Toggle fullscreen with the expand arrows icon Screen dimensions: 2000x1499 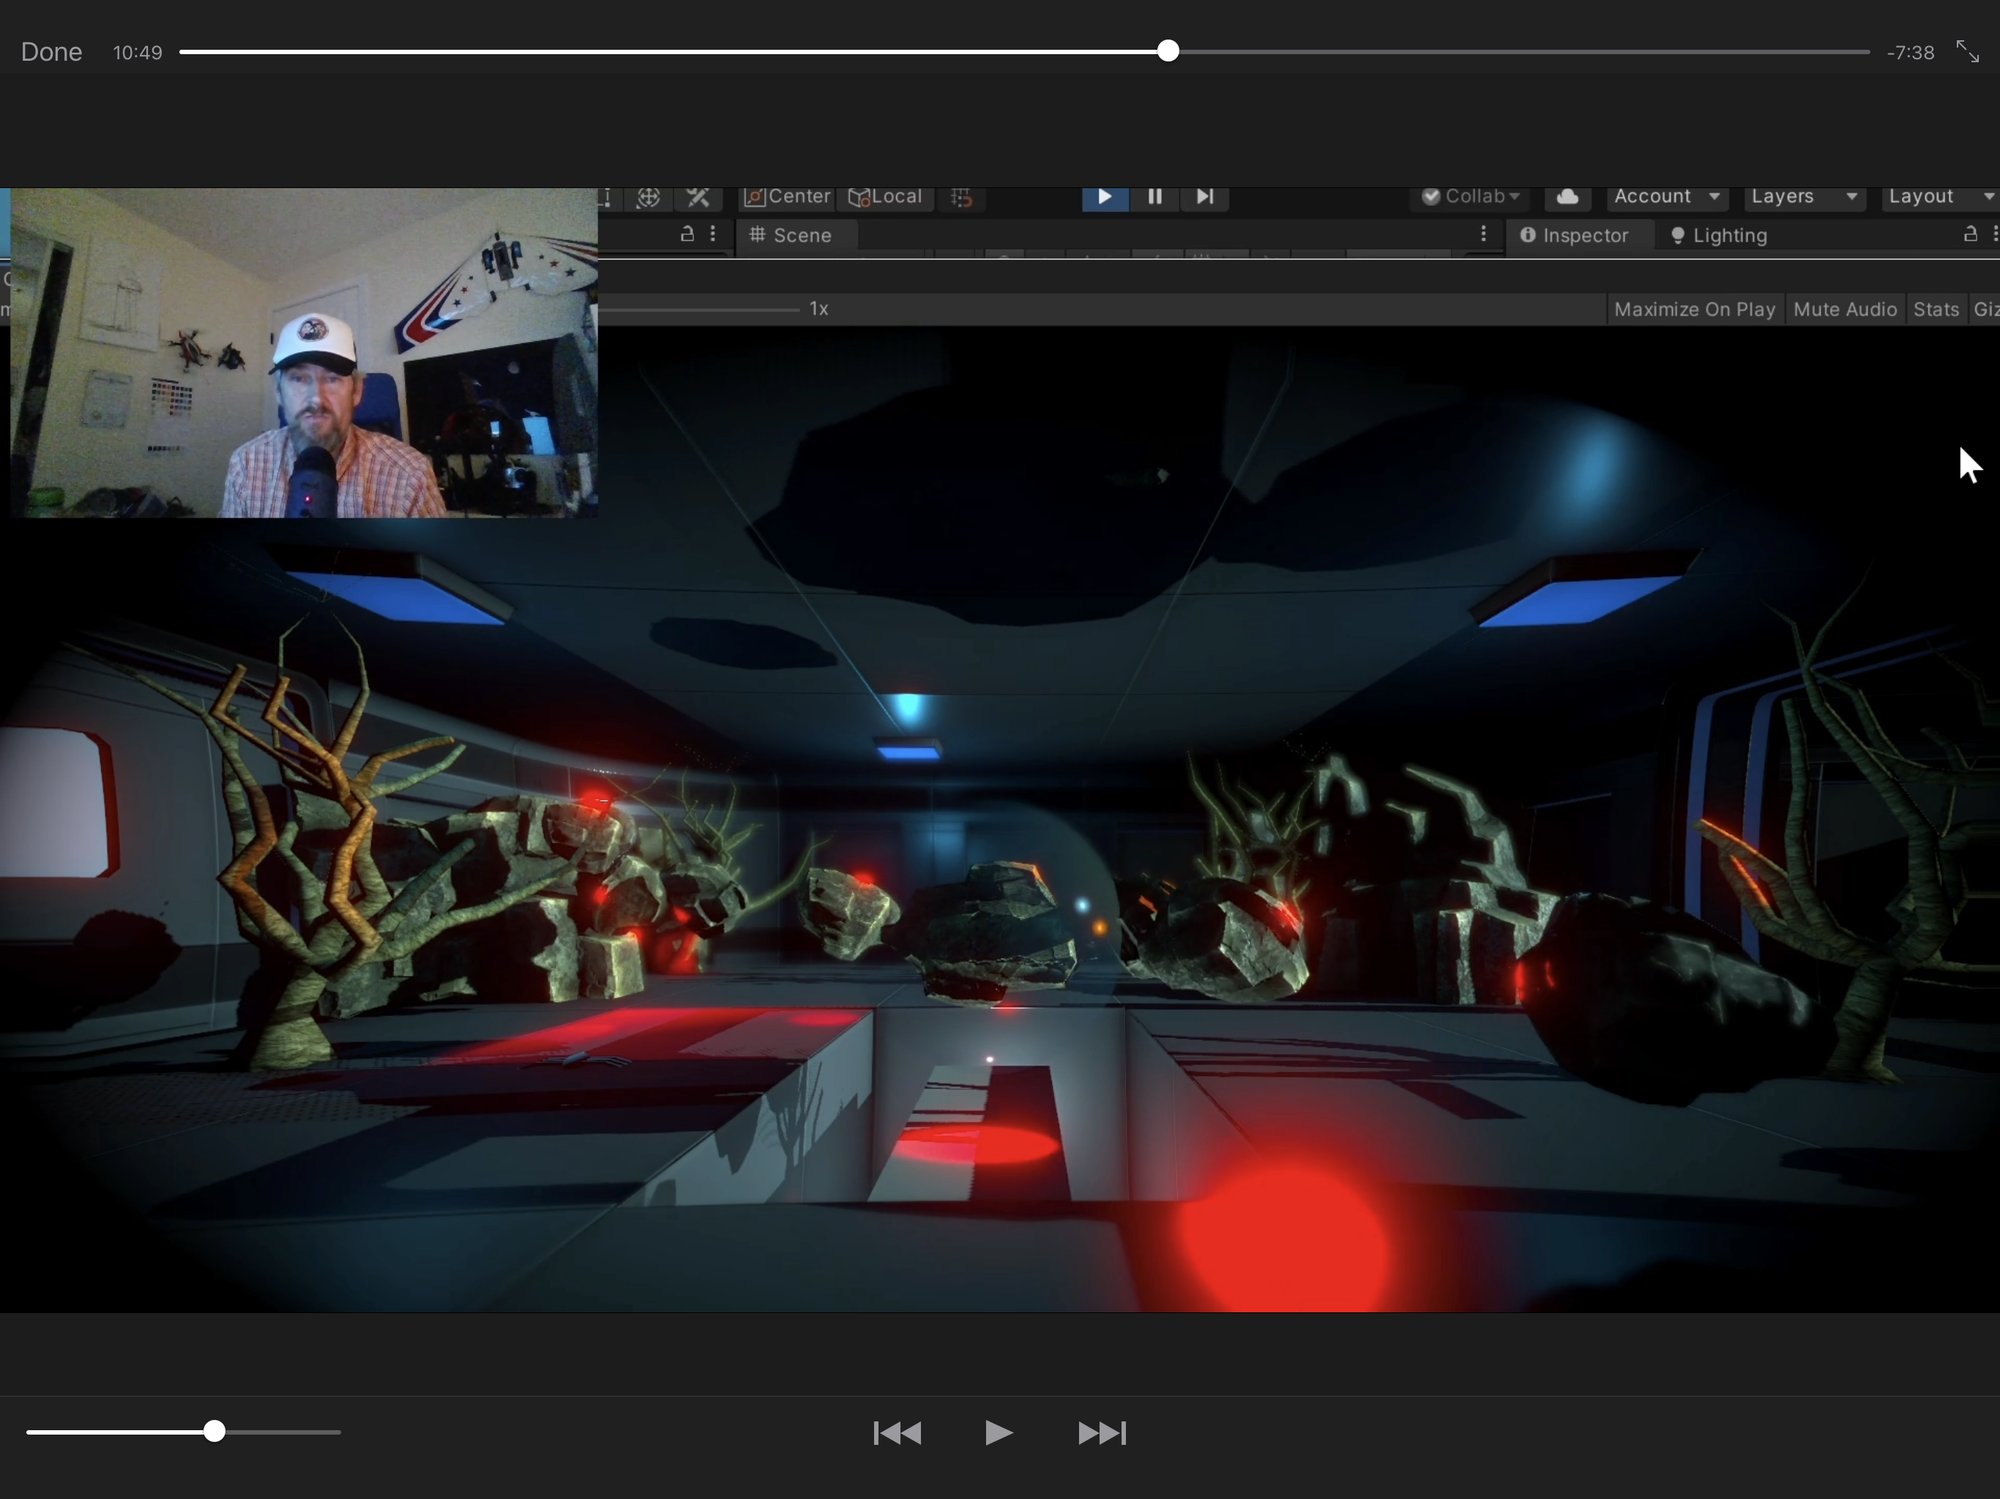[x=1967, y=51]
